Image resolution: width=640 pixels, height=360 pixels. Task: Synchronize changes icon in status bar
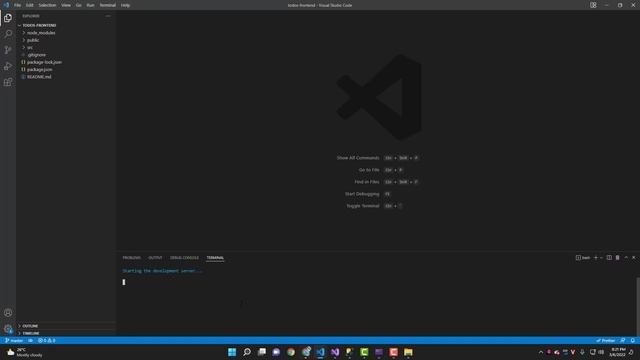click(31, 340)
